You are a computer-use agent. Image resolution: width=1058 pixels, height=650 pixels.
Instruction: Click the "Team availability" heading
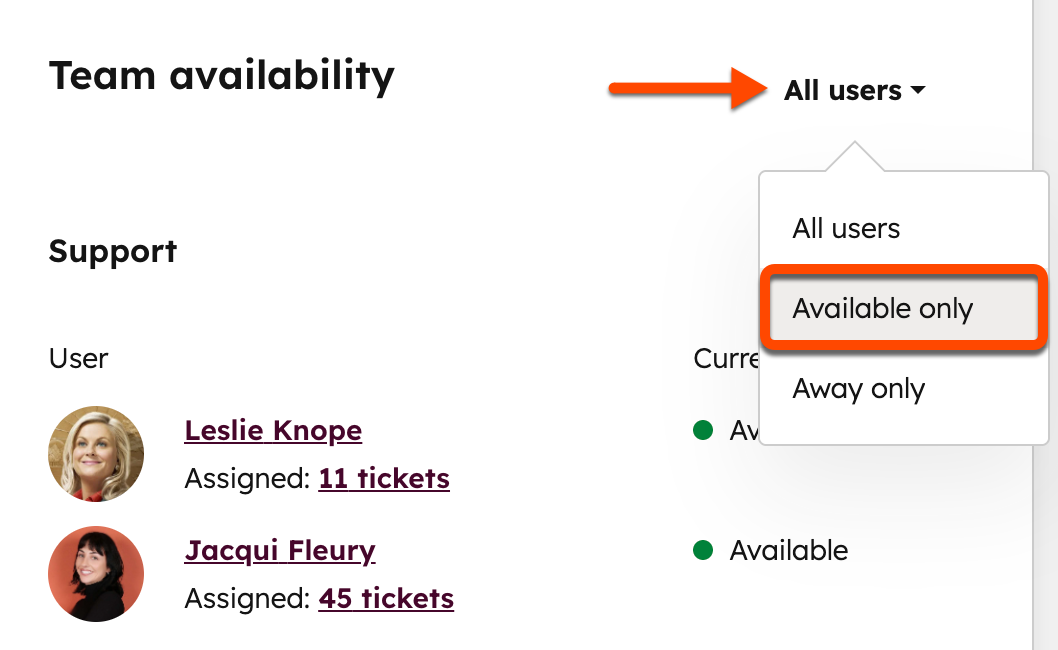click(221, 75)
